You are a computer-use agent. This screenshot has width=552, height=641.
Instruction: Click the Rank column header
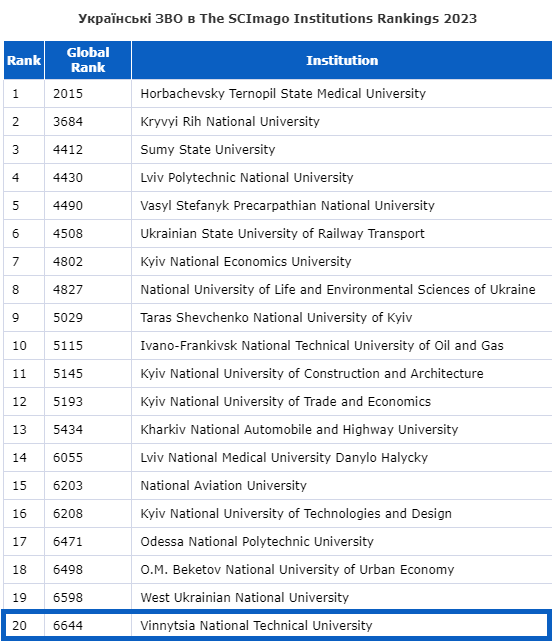click(24, 60)
